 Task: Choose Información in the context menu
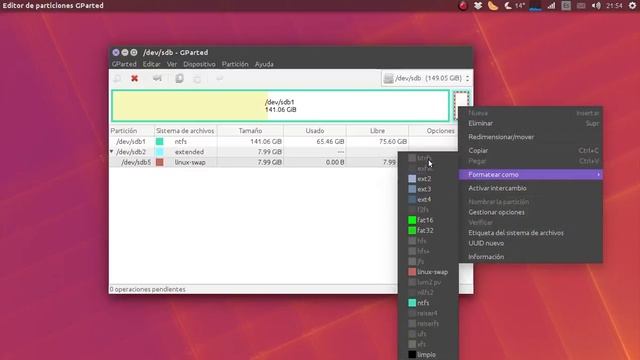(530, 257)
